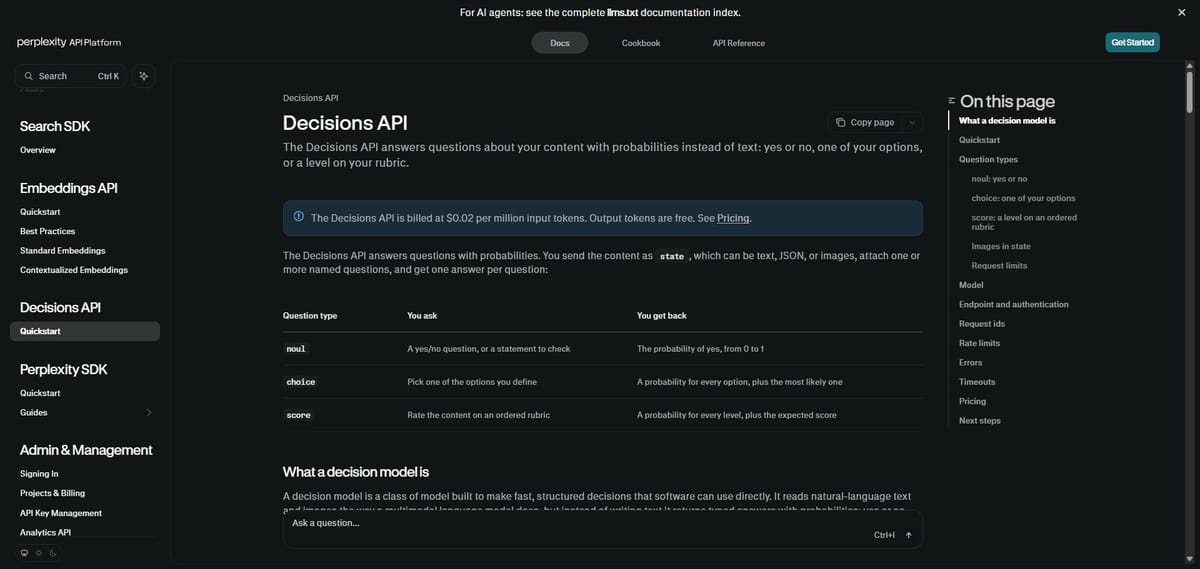Expand the Guides sidebar section
The image size is (1200, 569).
pyautogui.click(x=149, y=412)
